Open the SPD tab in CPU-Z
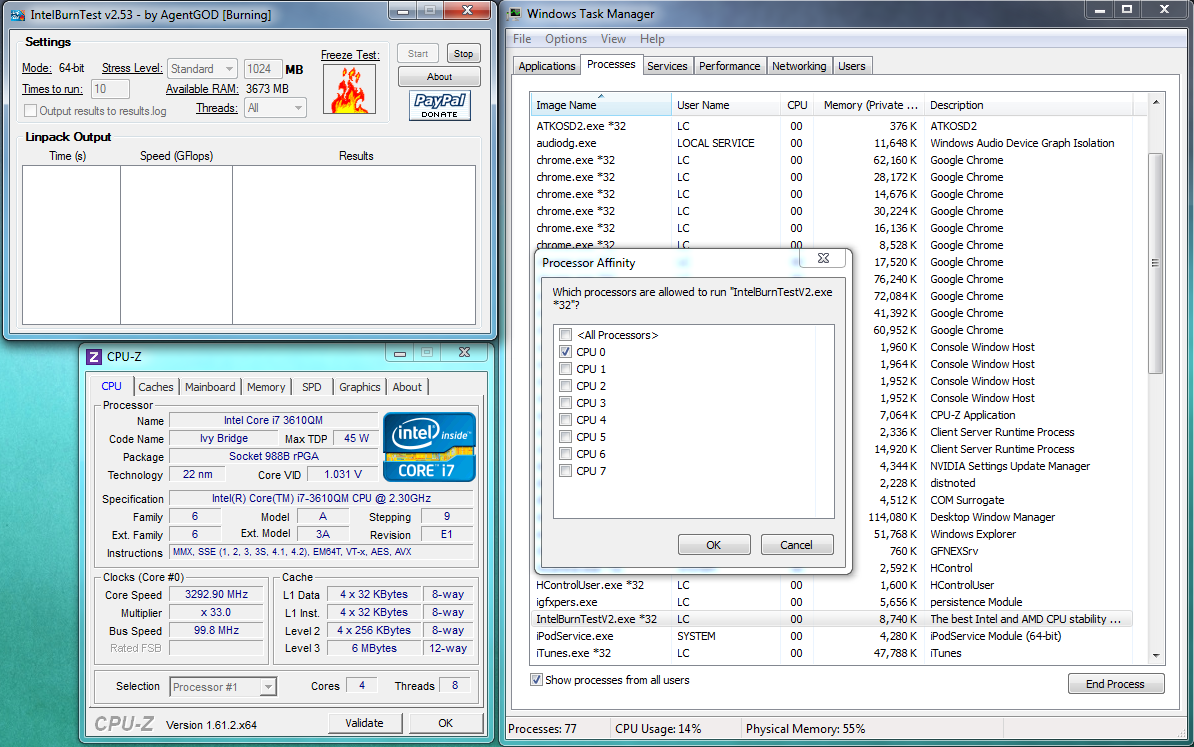Viewport: 1194px width, 747px height. (x=311, y=387)
